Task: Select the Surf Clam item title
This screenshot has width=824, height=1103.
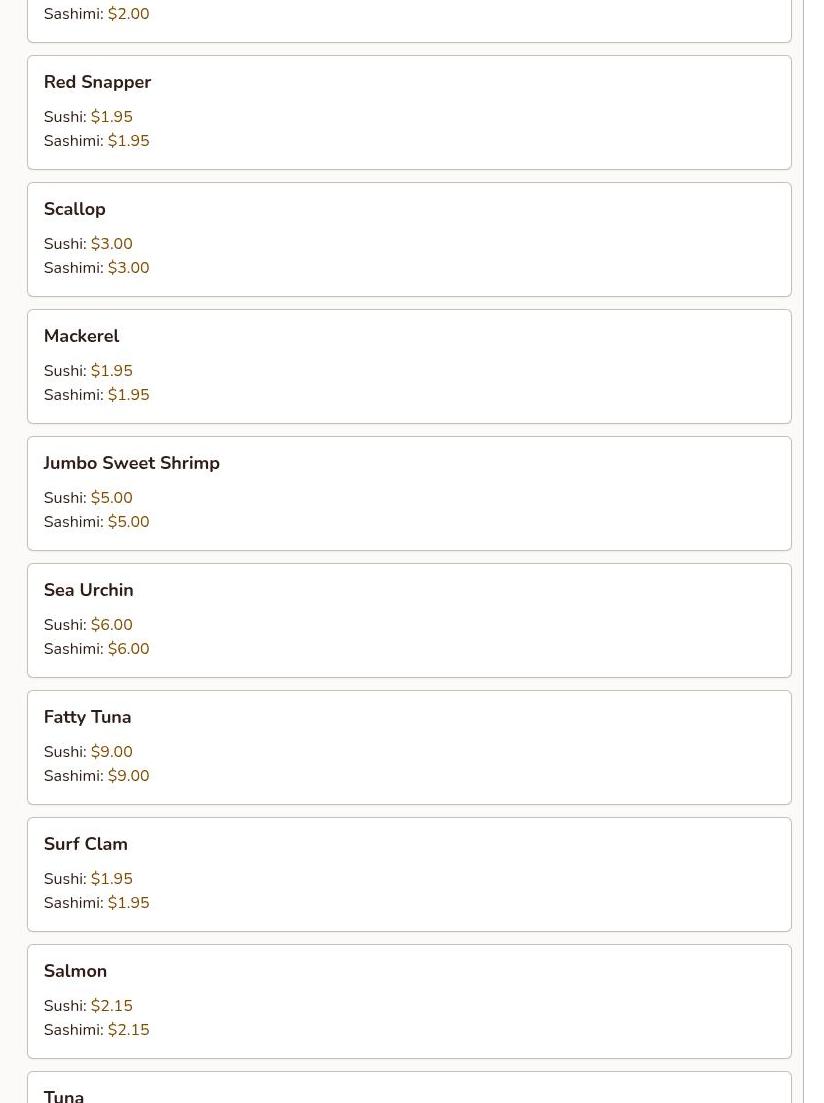Action: tap(85, 844)
